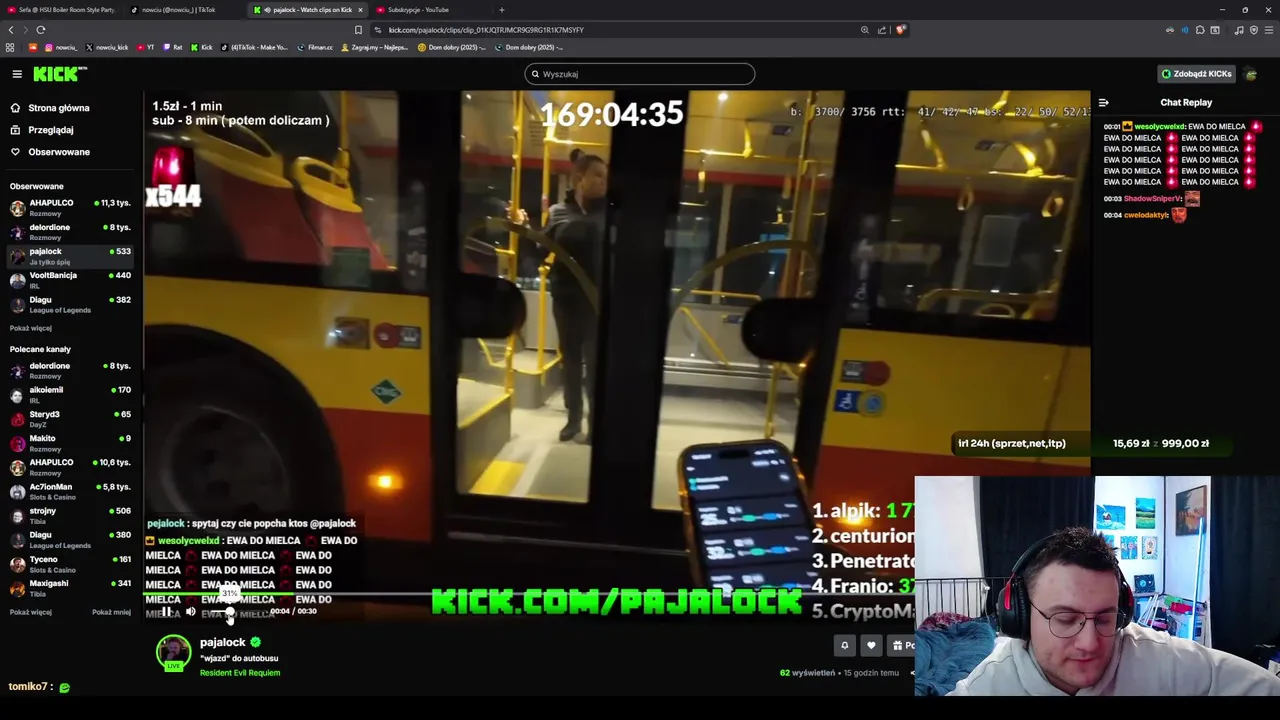Collapse the Chat Replay panel
The width and height of the screenshot is (1280, 720).
pos(1104,102)
